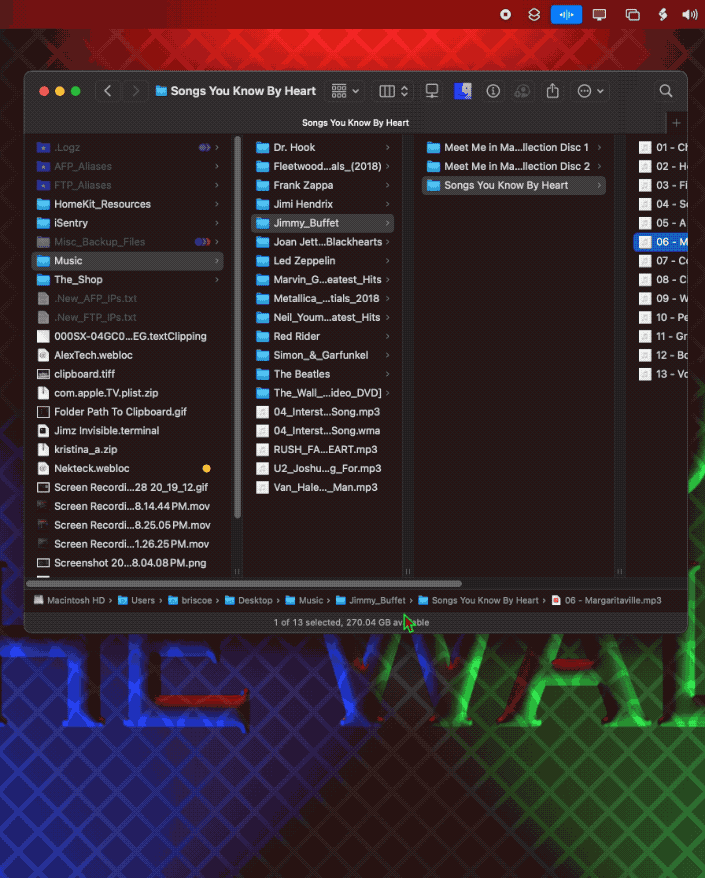The width and height of the screenshot is (705, 878).
Task: Click Jimmy_Buffet in the path bar
Action: click(x=371, y=600)
